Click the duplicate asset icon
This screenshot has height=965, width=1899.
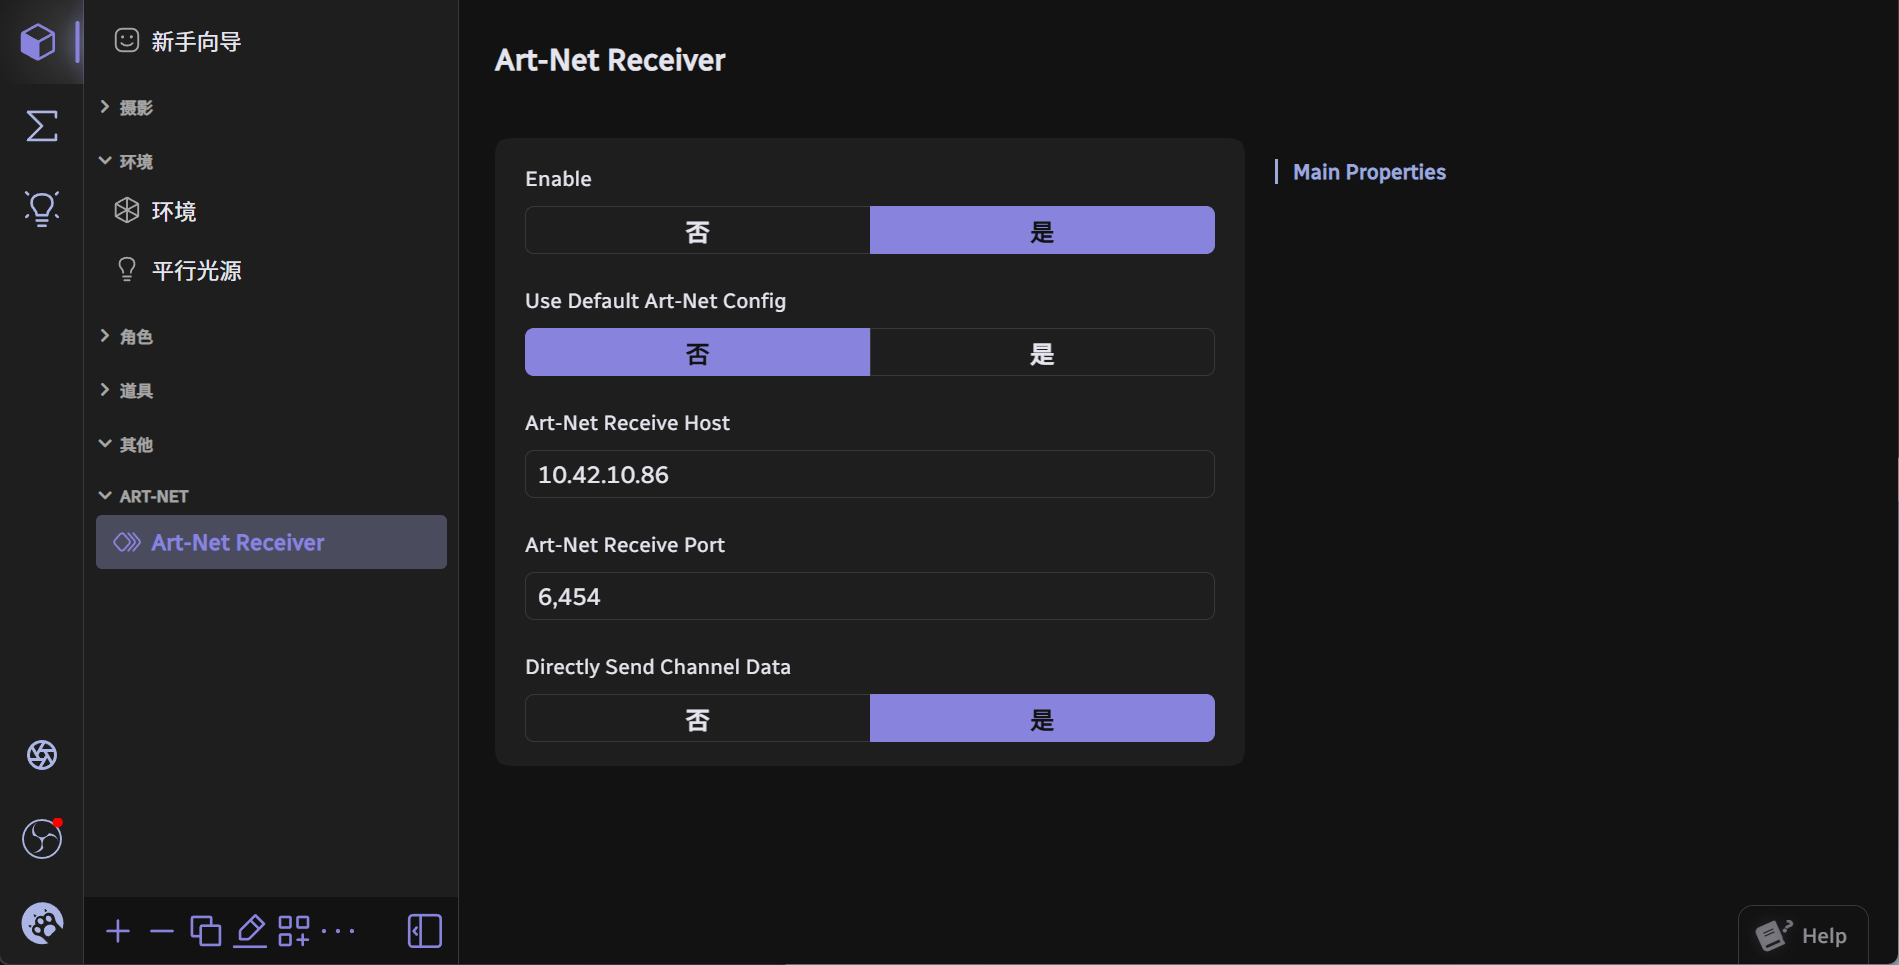[206, 931]
